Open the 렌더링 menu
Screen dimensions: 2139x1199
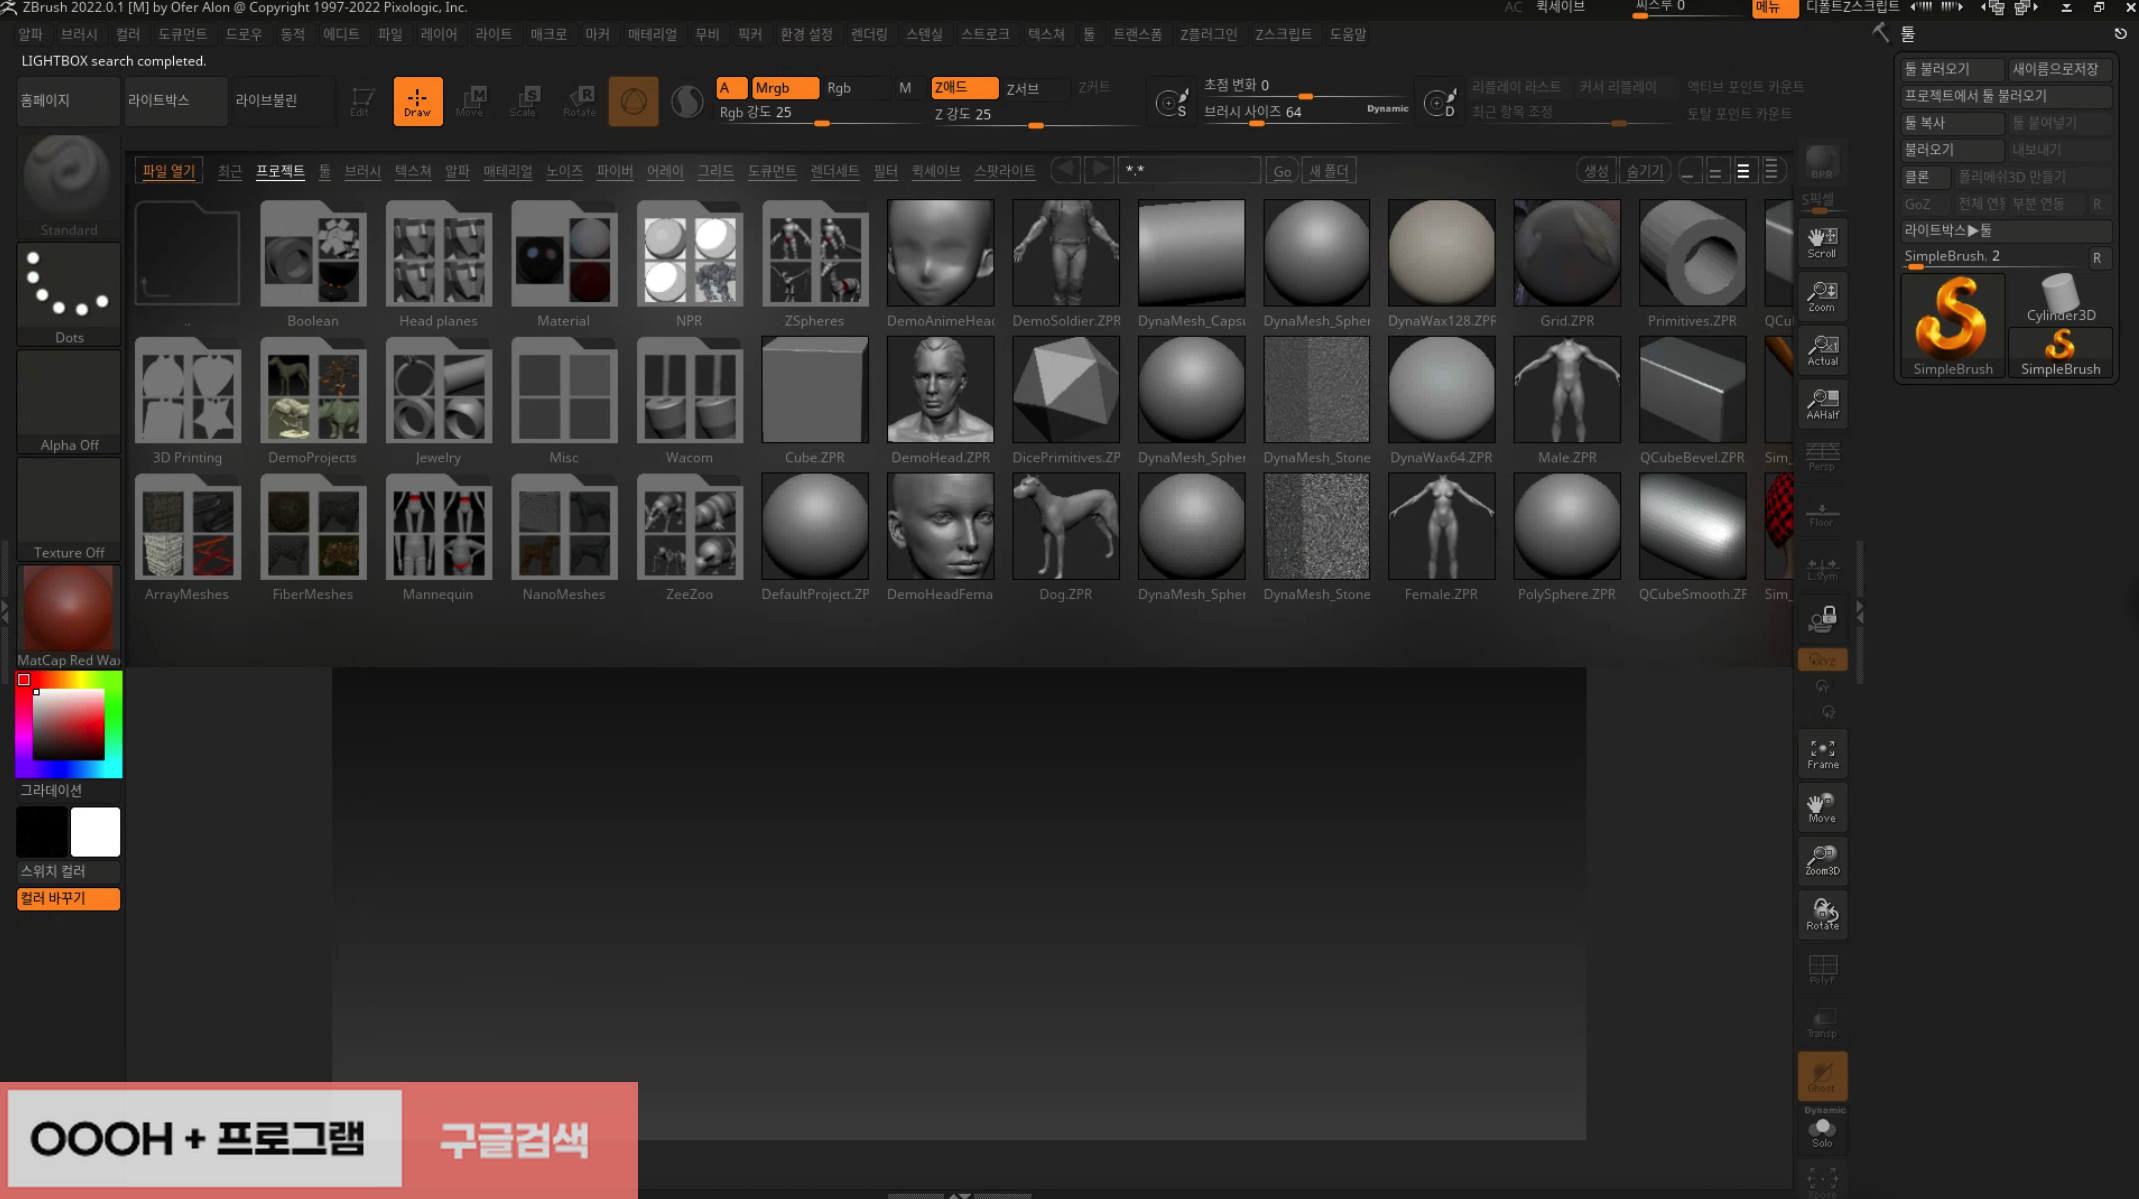tap(868, 34)
